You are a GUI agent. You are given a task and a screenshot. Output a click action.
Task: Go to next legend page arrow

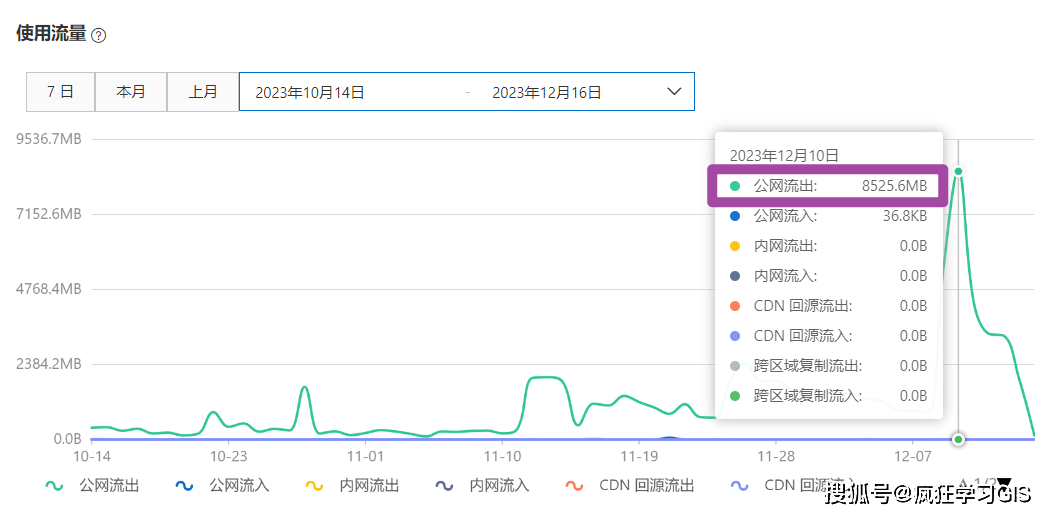1004,483
